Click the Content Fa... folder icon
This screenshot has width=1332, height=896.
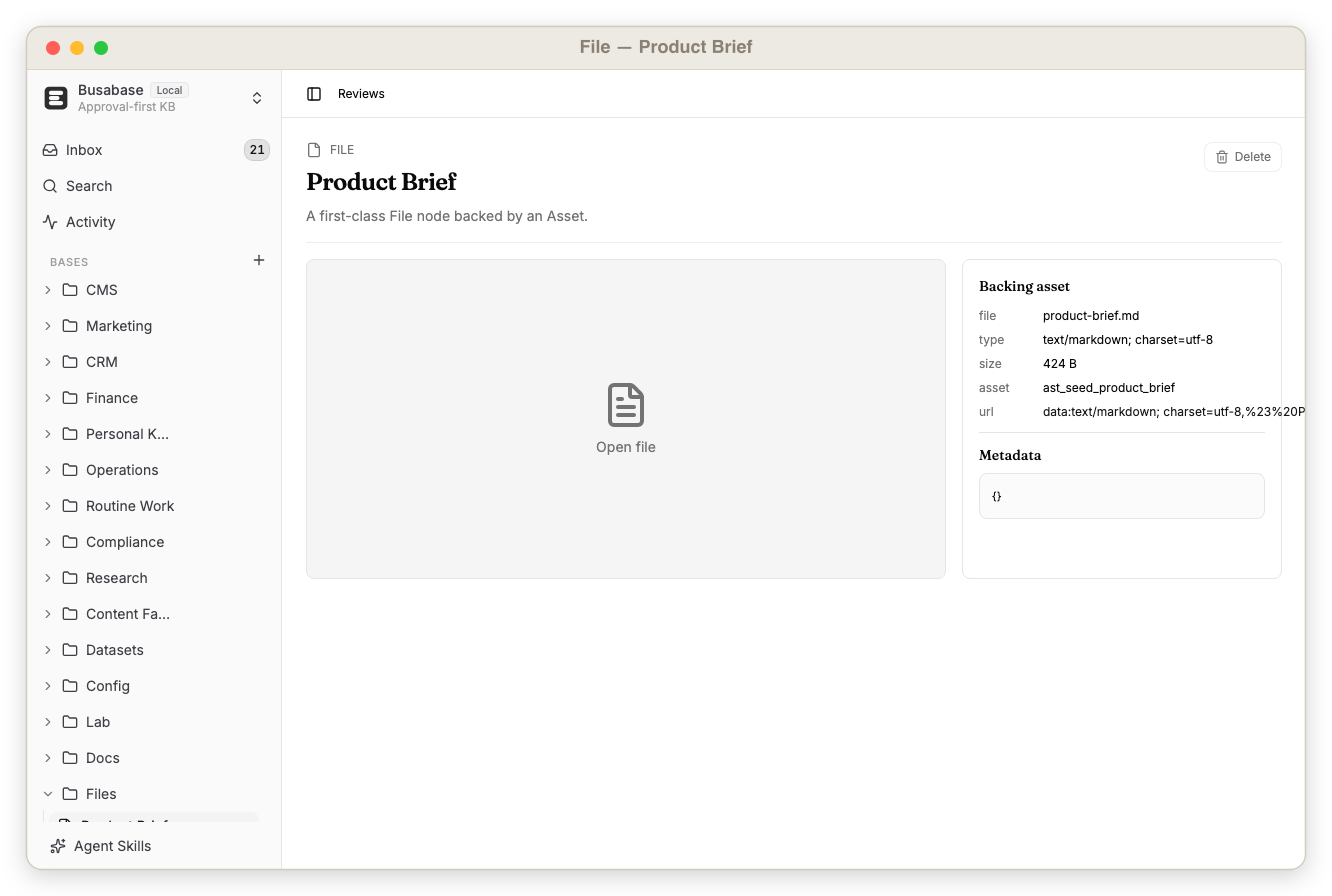pyautogui.click(x=70, y=614)
